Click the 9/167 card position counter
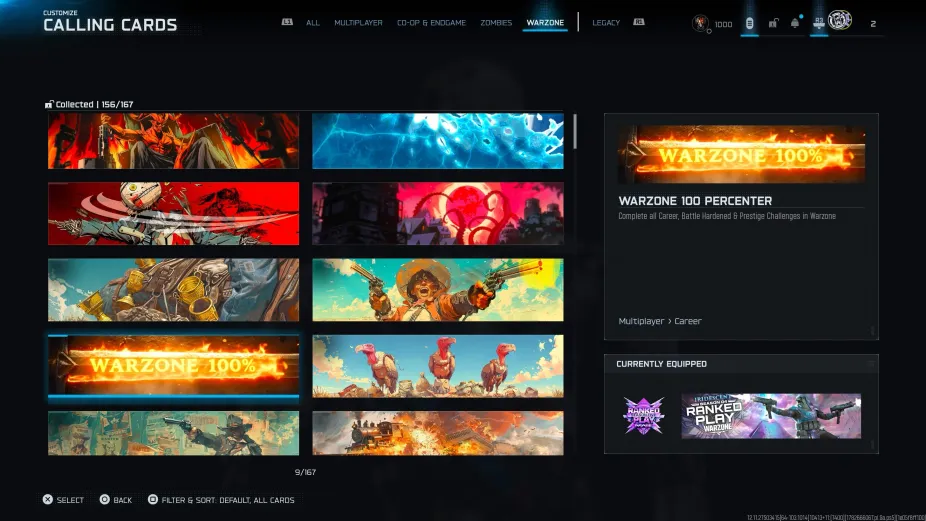Viewport: 926px width, 521px height. pyautogui.click(x=305, y=473)
